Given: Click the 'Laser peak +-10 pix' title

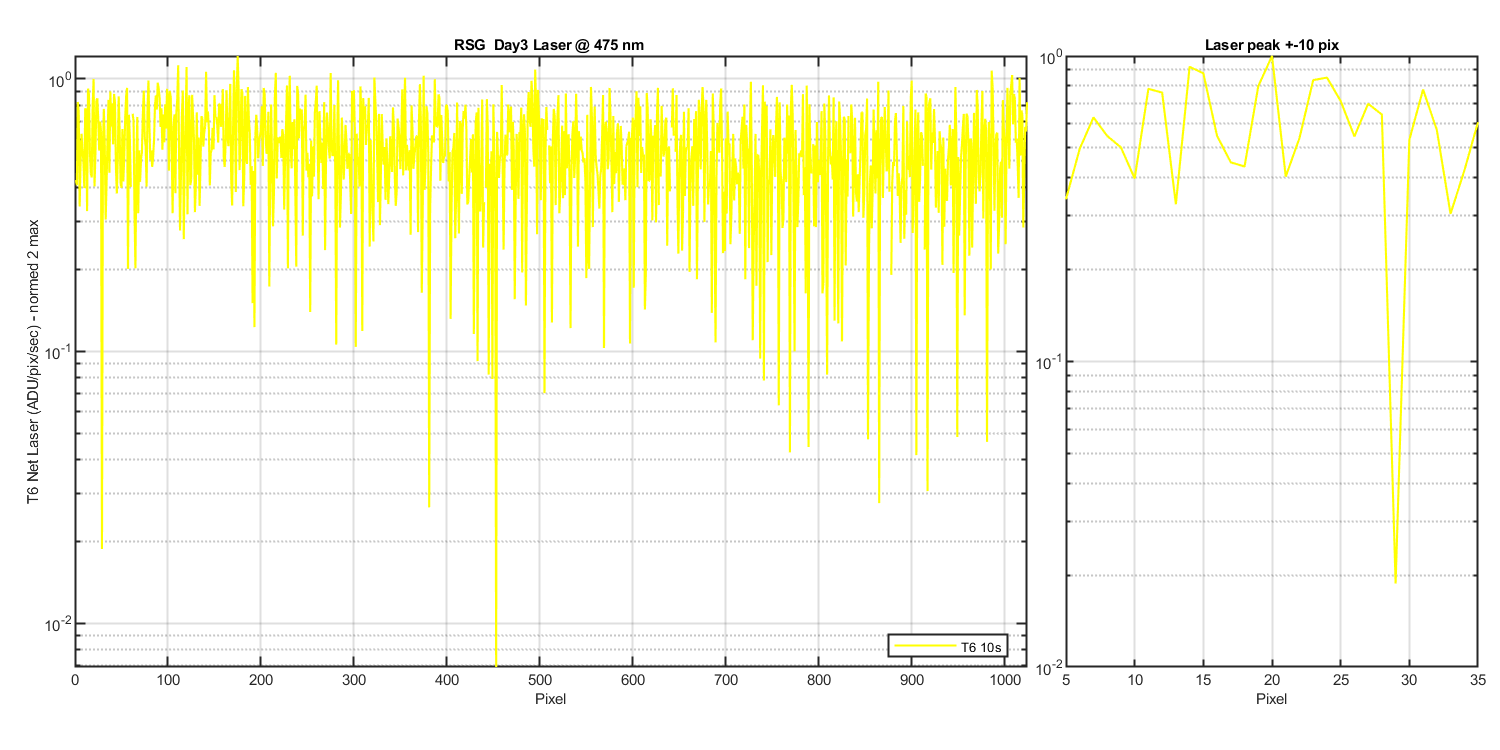Looking at the screenshot, I should point(1272,45).
